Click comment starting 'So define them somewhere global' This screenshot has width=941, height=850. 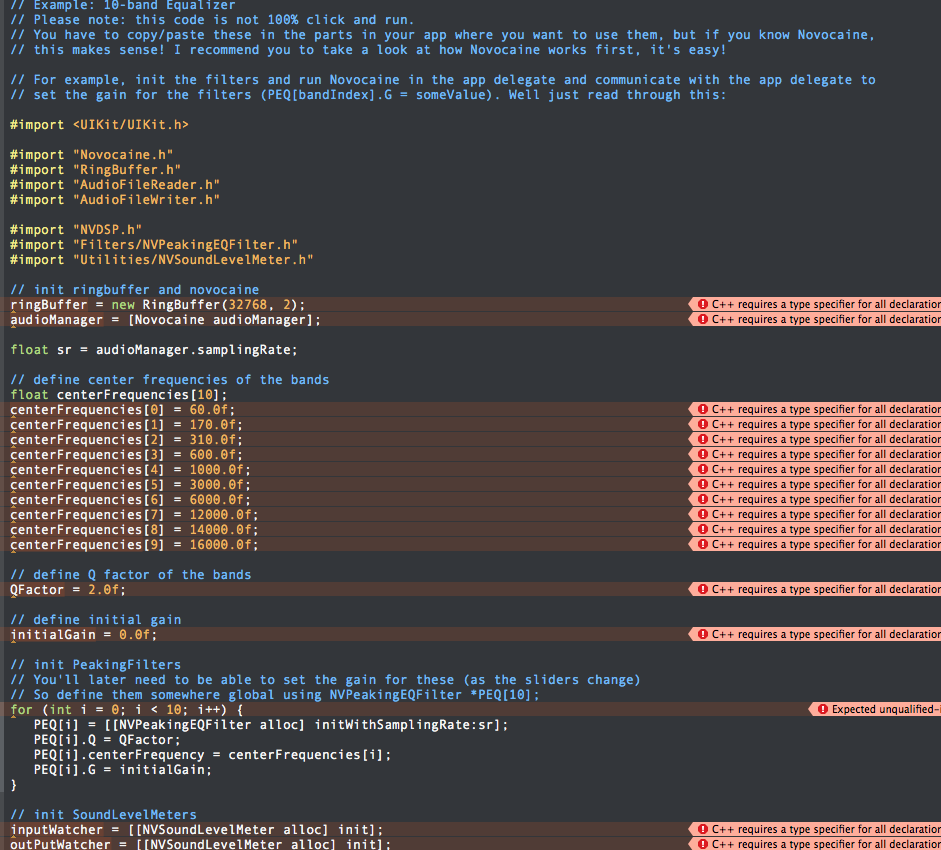[x=275, y=695]
